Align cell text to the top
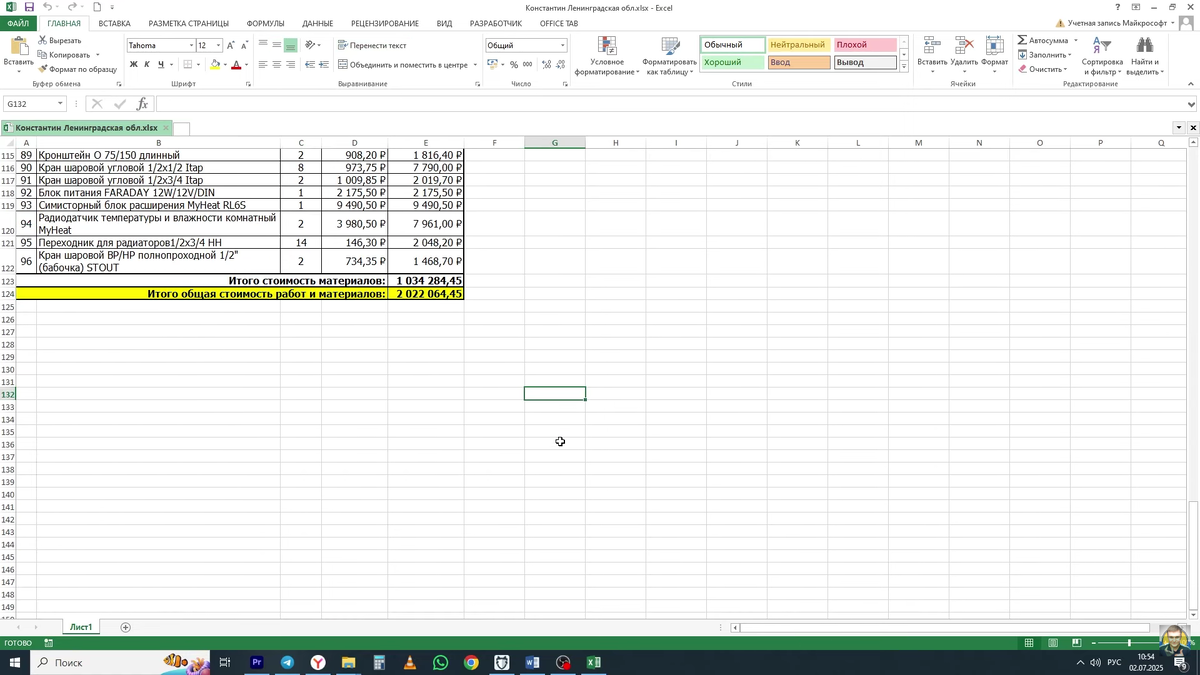This screenshot has width=1200, height=675. tap(263, 45)
